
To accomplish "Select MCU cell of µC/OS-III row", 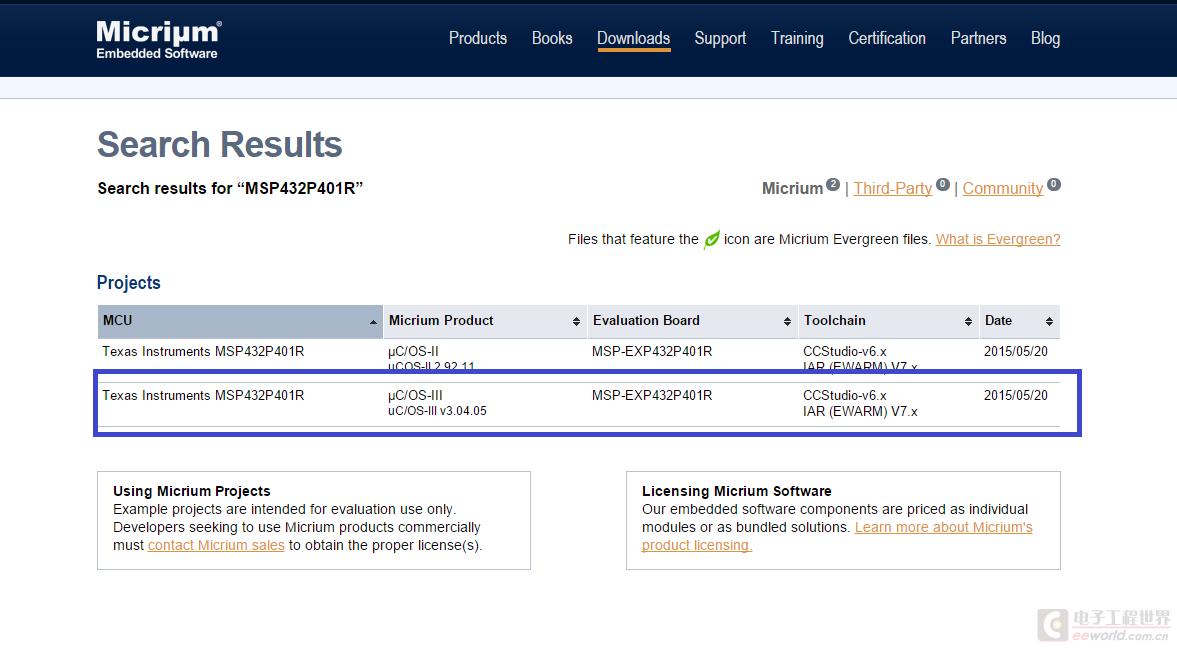I will [203, 396].
